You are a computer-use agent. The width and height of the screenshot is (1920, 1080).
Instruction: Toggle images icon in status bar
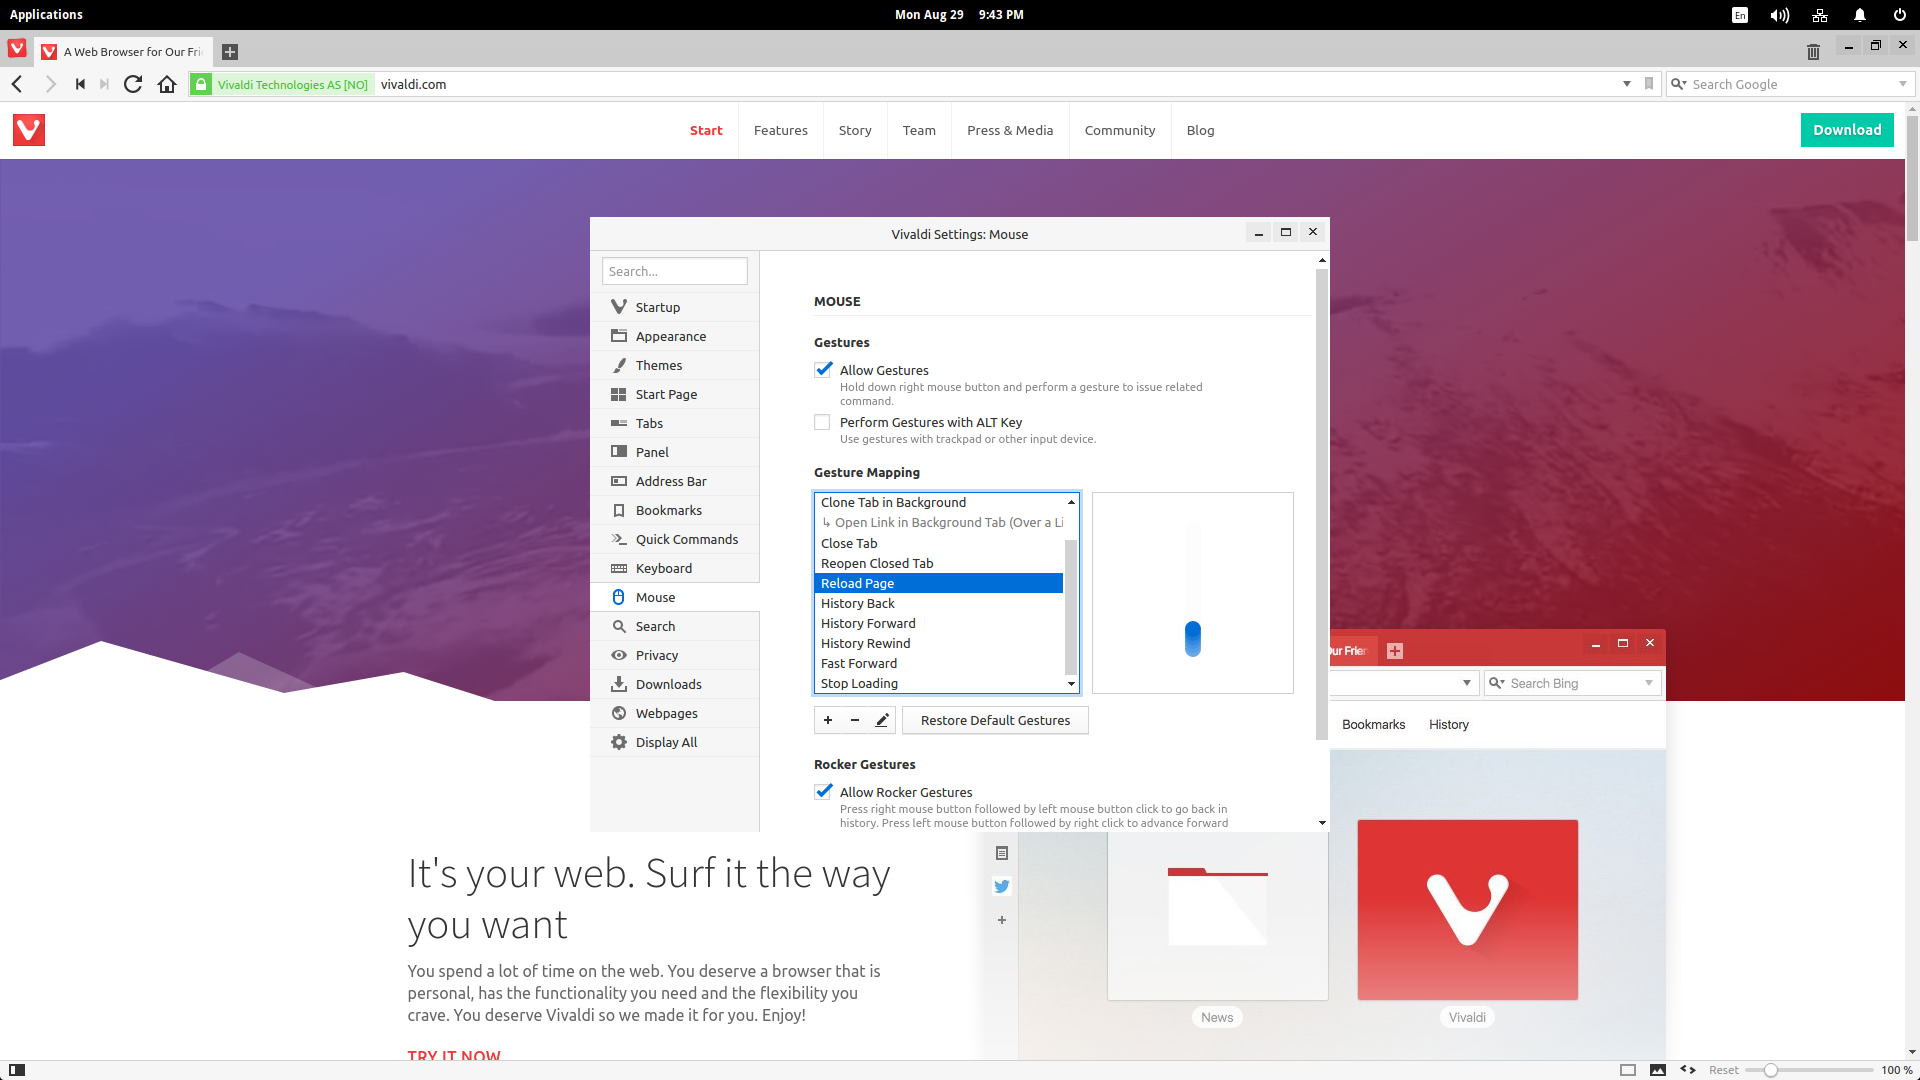tap(1658, 1070)
